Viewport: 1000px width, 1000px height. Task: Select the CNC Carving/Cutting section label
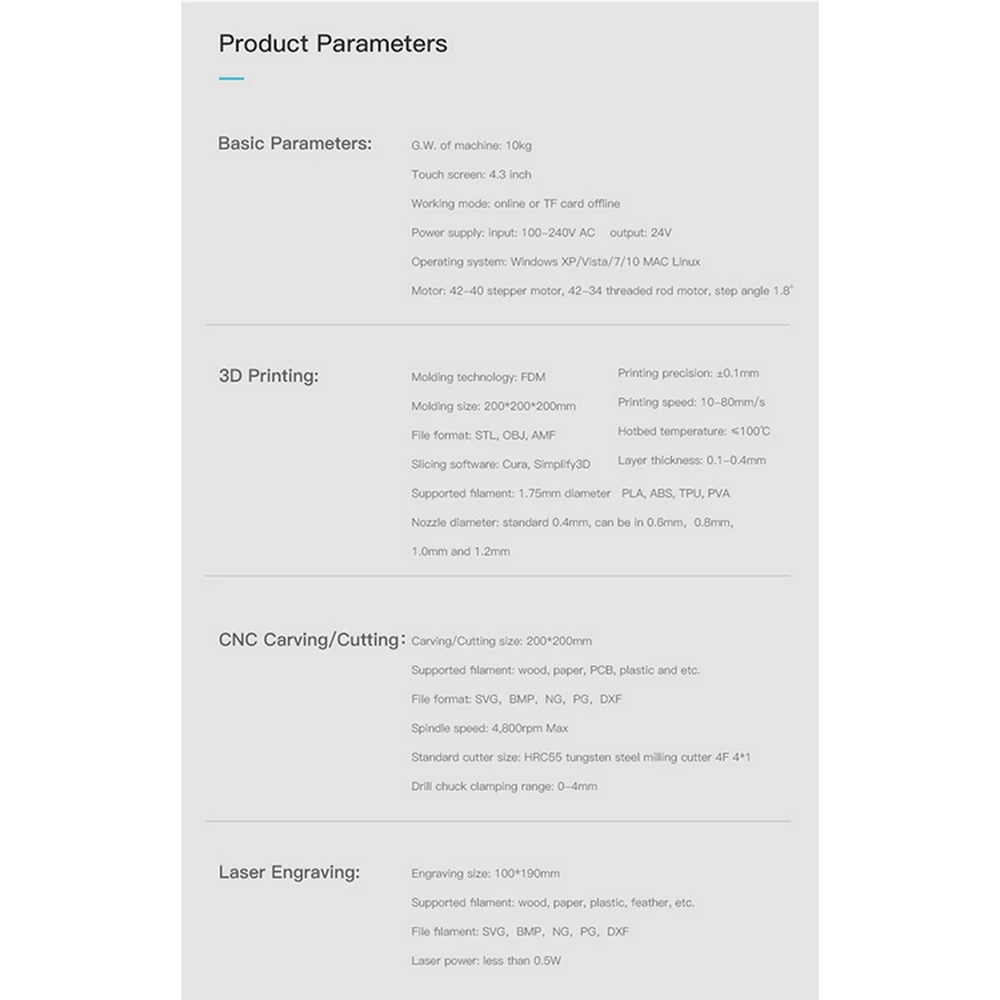pyautogui.click(x=312, y=640)
